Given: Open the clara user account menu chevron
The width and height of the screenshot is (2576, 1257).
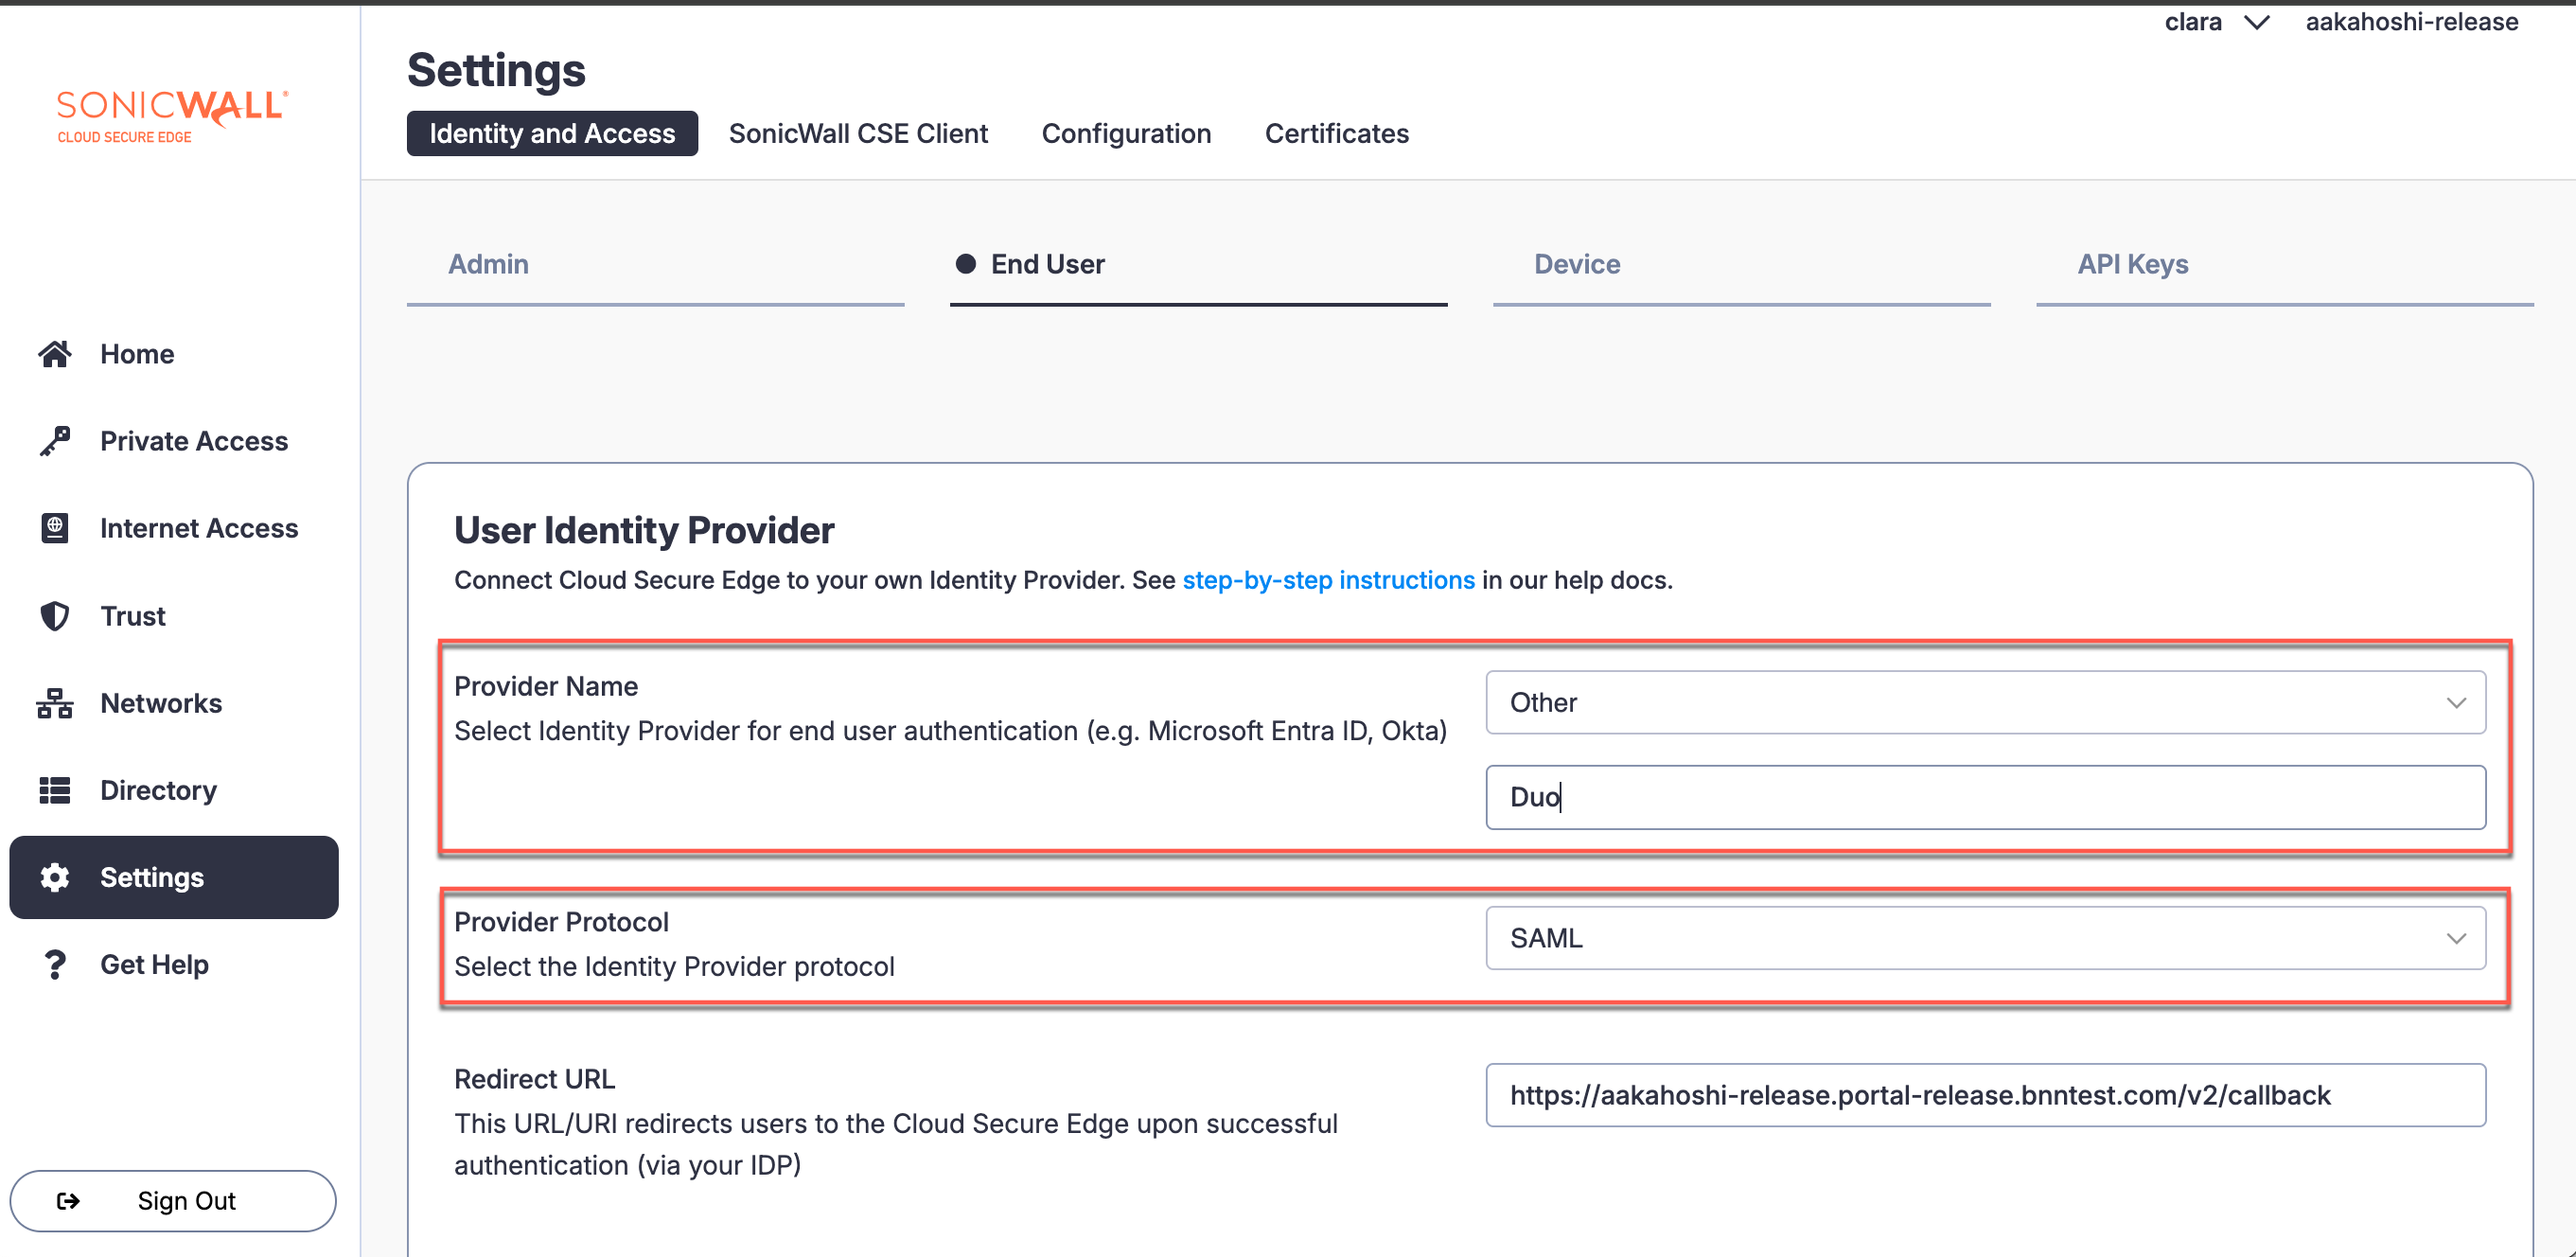Looking at the screenshot, I should (2256, 23).
